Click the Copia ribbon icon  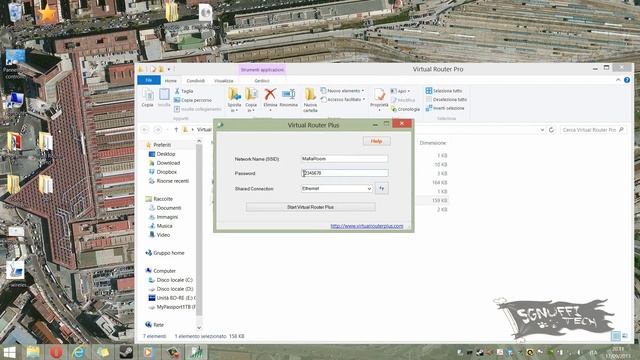tap(147, 98)
